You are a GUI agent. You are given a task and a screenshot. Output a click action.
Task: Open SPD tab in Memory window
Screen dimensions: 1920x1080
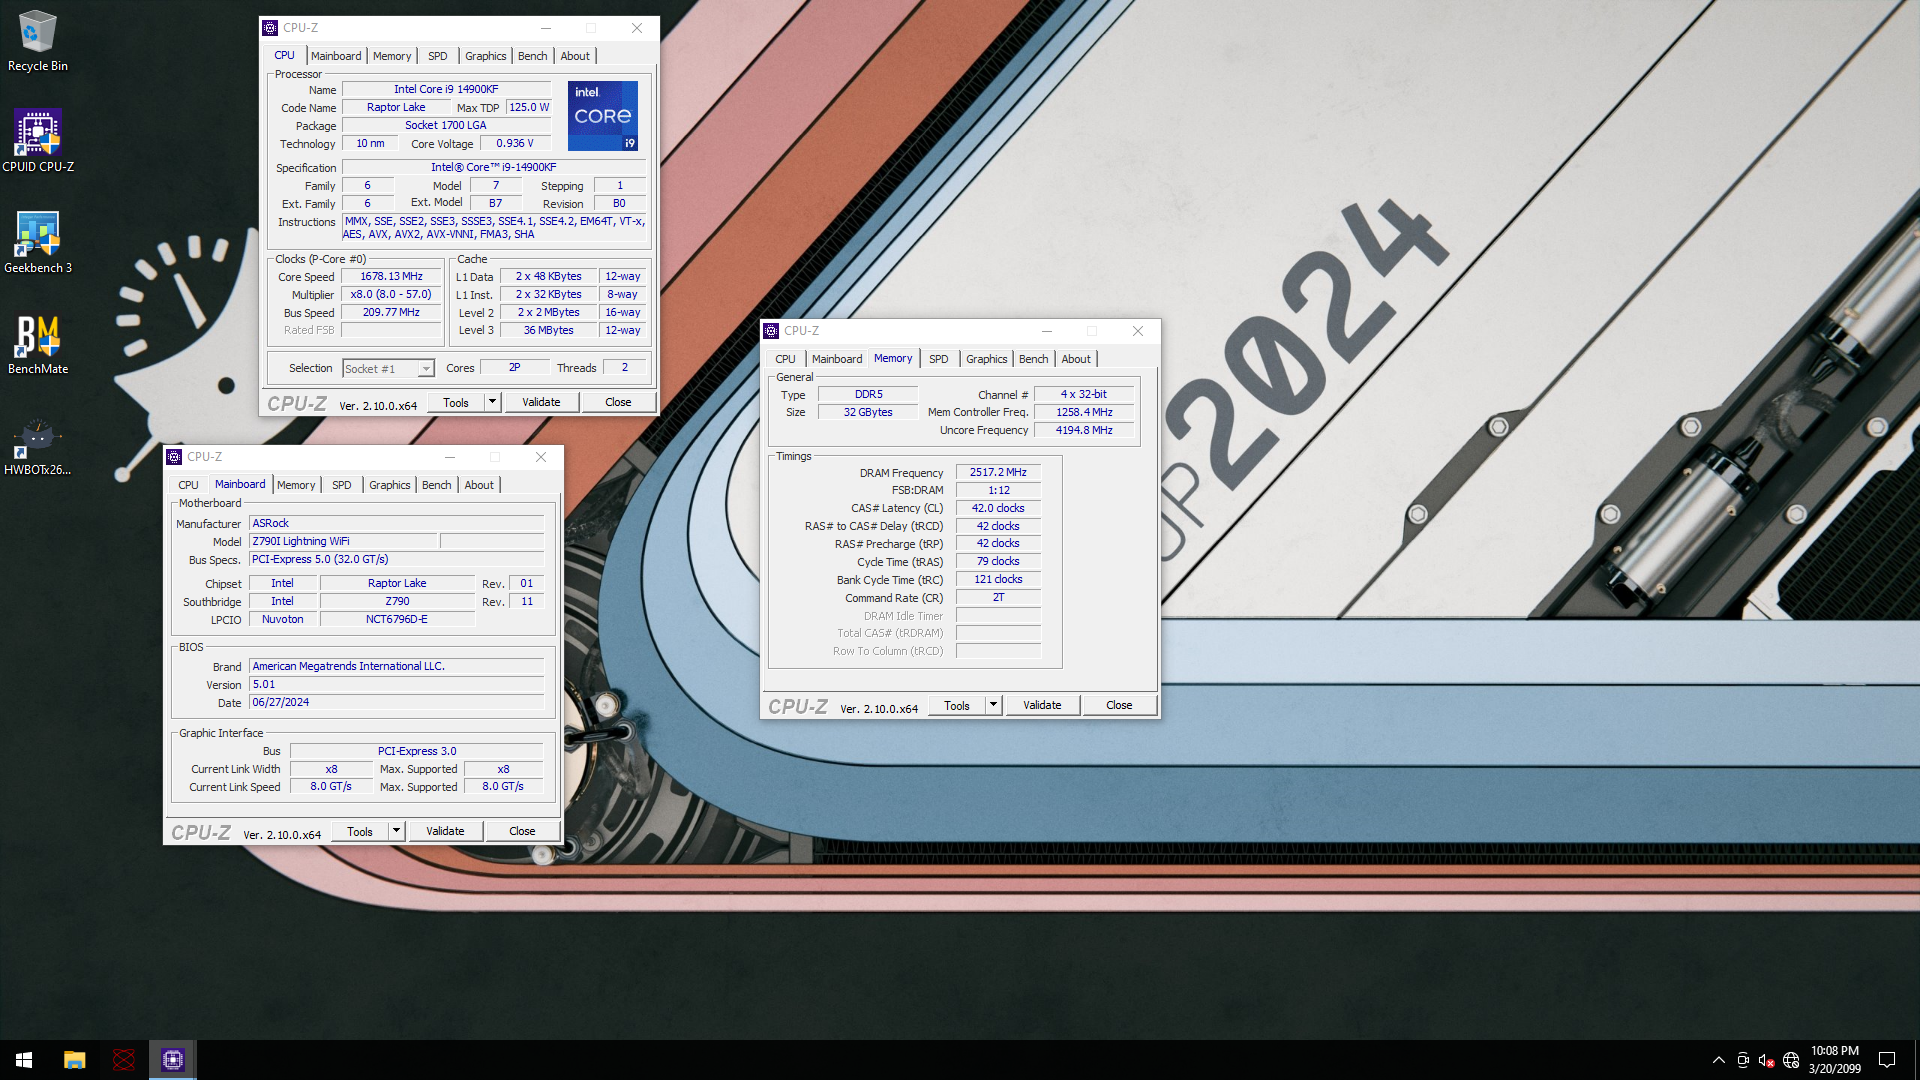tap(939, 359)
